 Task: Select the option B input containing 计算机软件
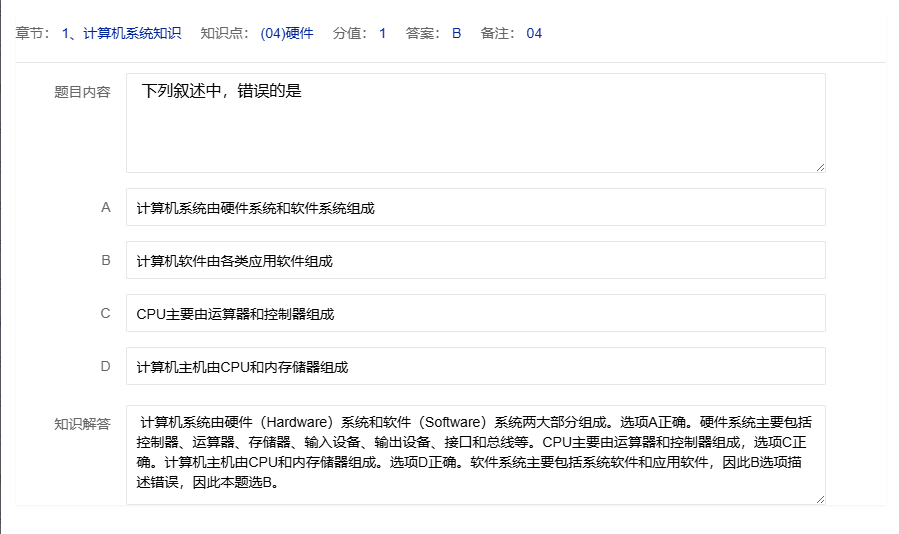[x=475, y=261]
